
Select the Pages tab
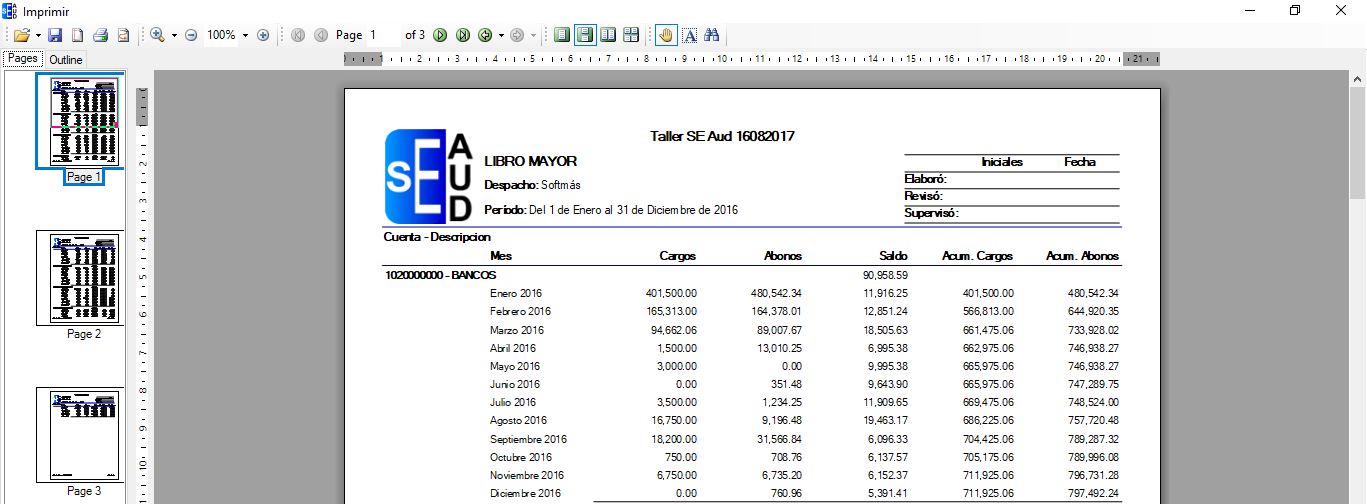point(23,59)
